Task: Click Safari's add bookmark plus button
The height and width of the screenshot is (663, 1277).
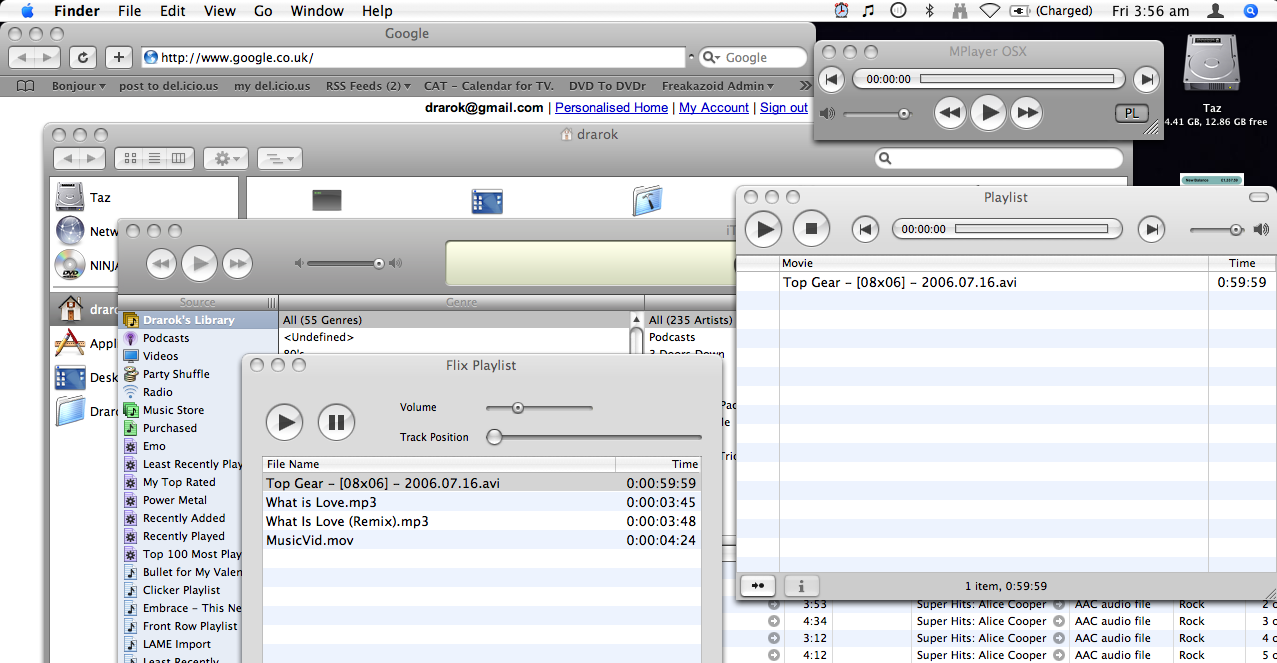Action: [x=118, y=57]
